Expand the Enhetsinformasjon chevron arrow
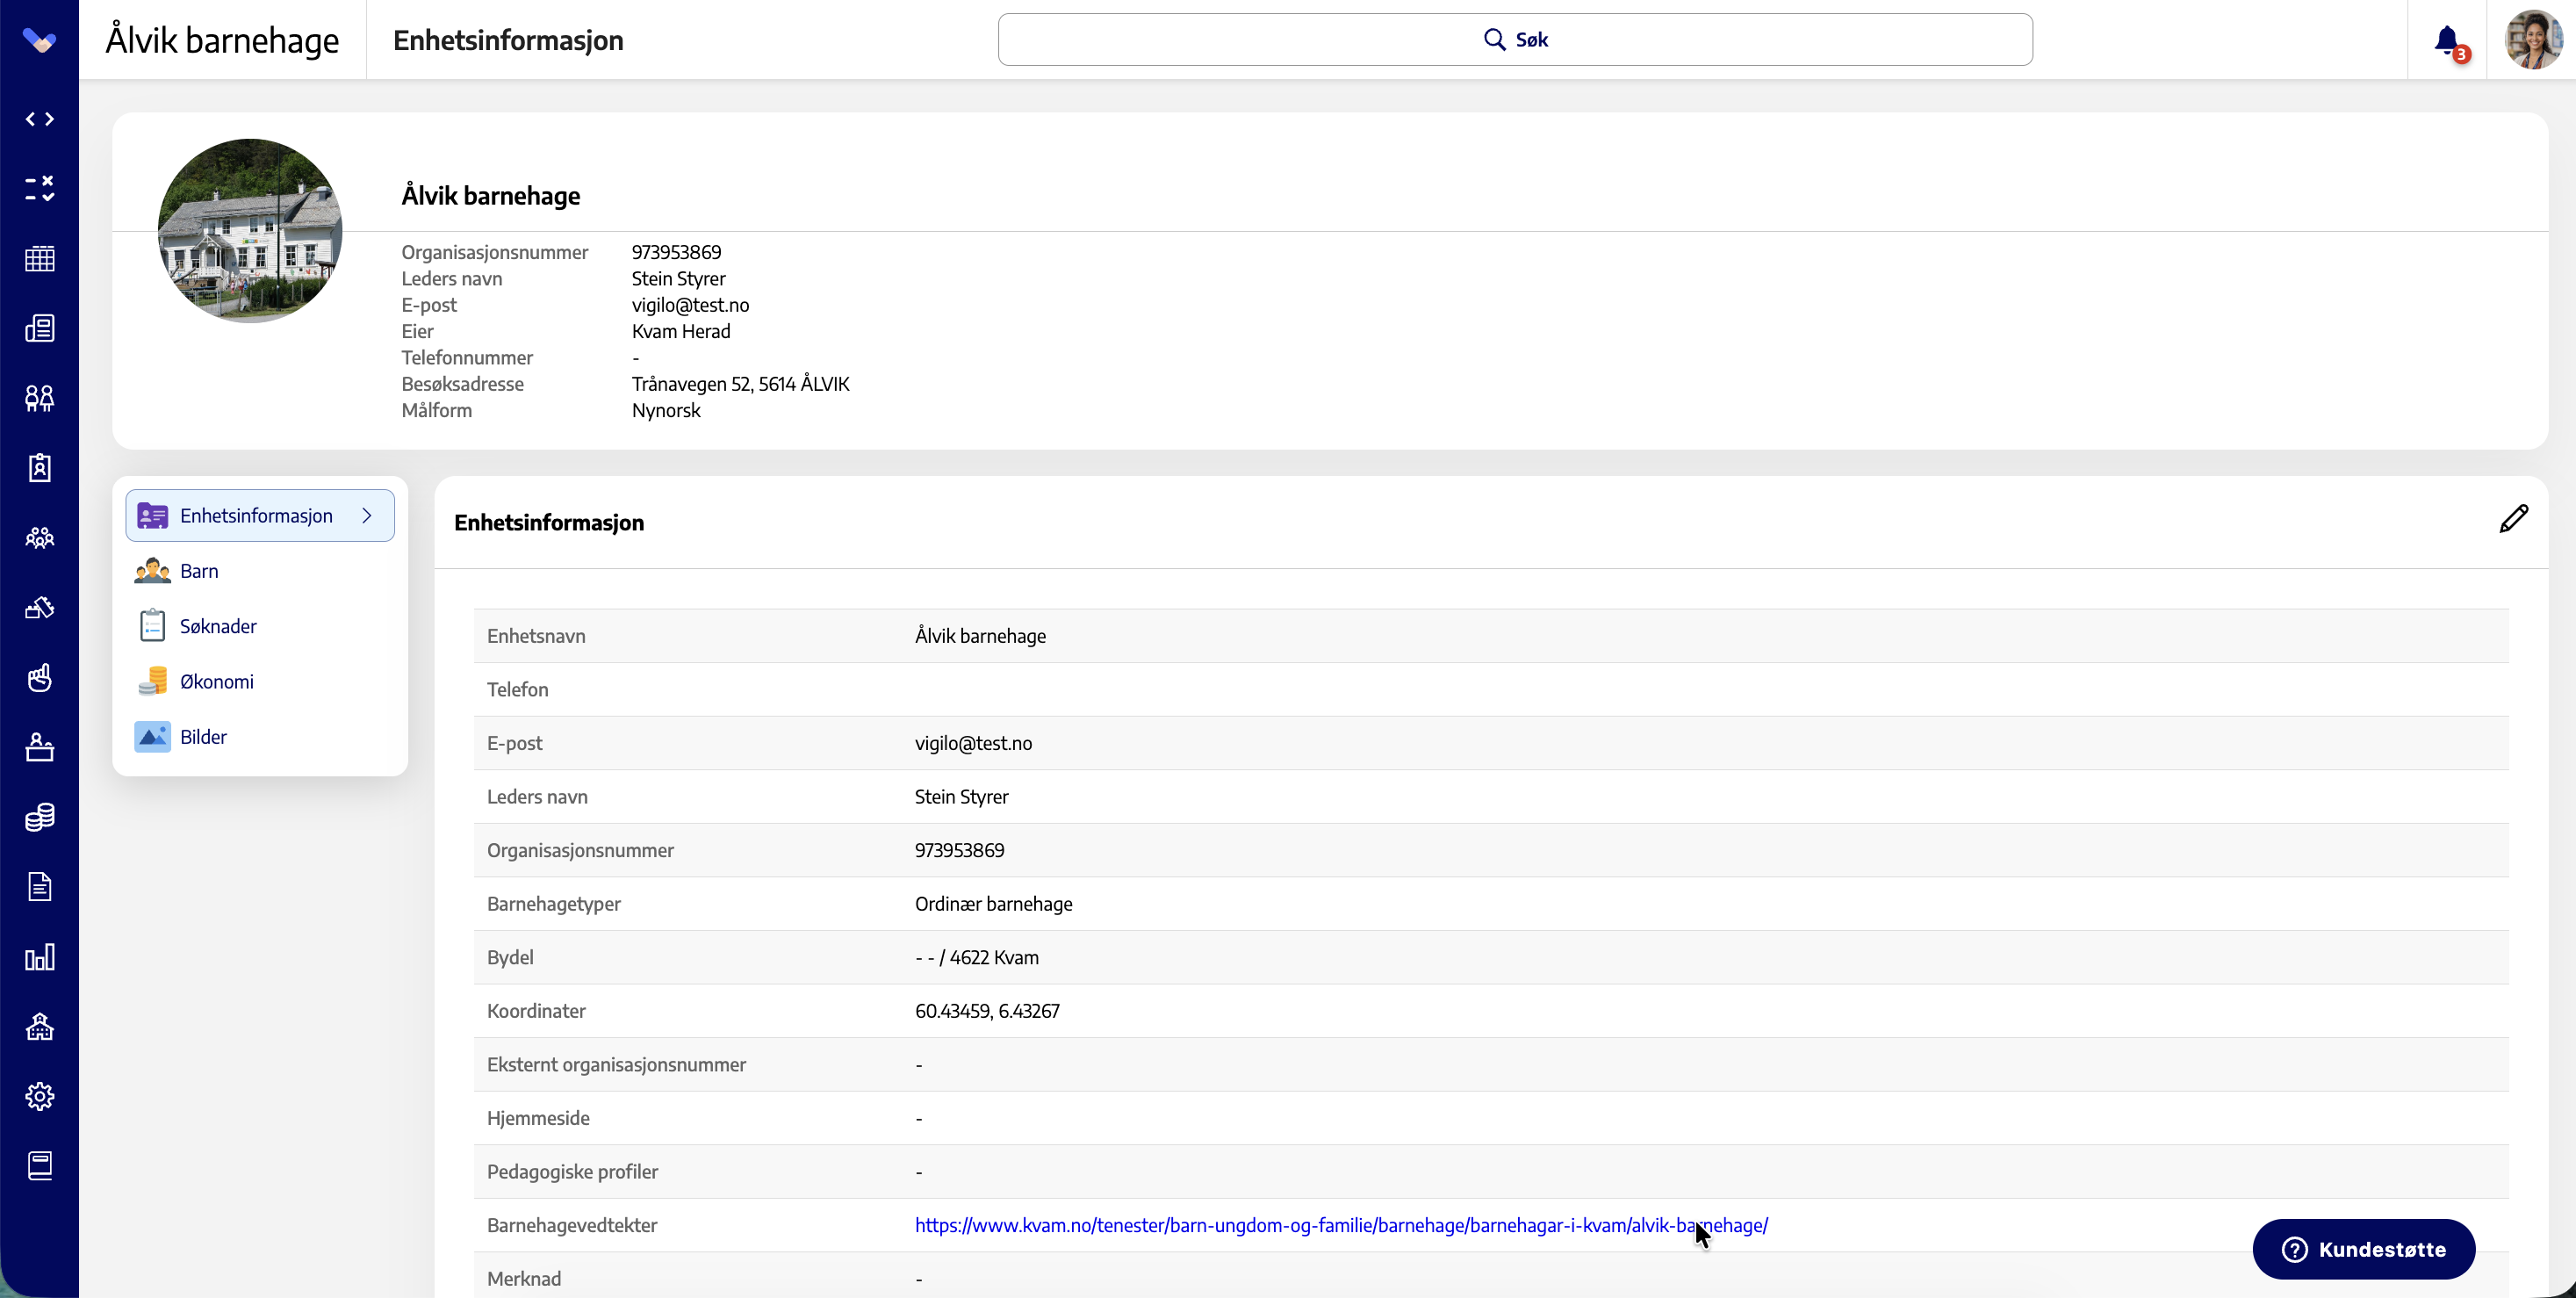Image resolution: width=2576 pixels, height=1298 pixels. click(367, 516)
